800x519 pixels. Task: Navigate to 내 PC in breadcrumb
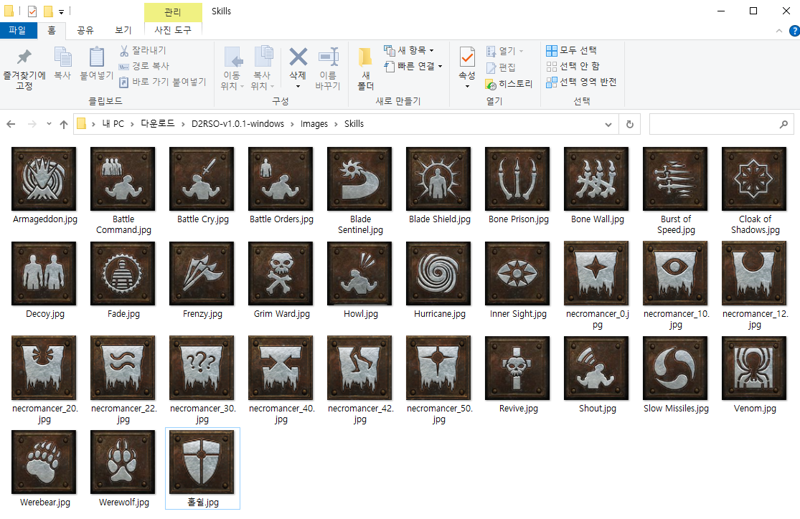click(113, 124)
